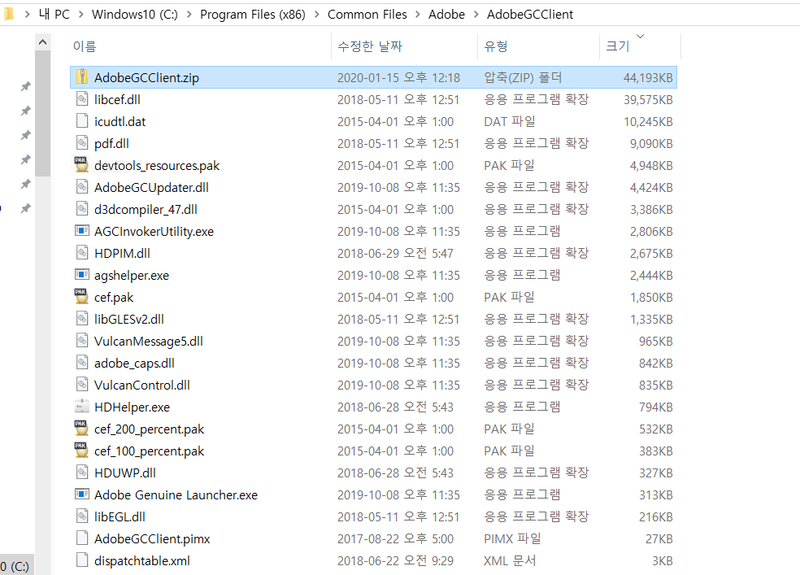Viewport: 800px width, 575px height.
Task: Click the Adobe Genuine Launcher.exe icon
Action: [x=82, y=494]
